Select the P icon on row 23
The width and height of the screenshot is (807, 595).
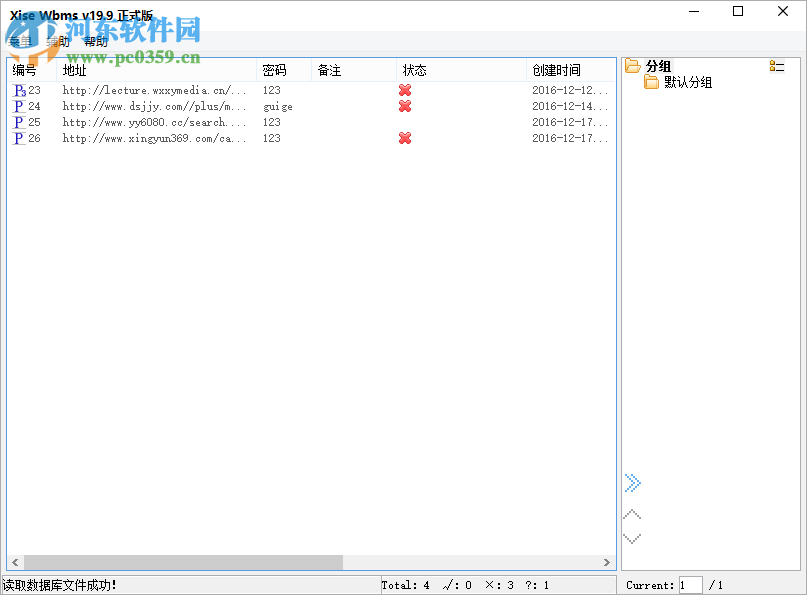click(x=20, y=90)
